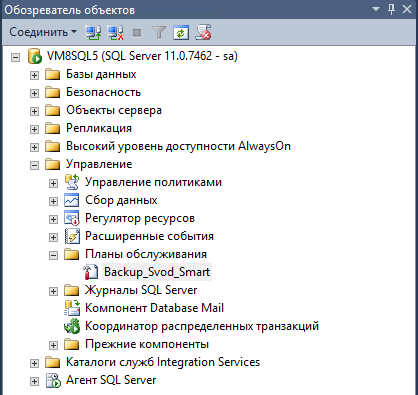Select Расширенные события item
Viewport: 418px width, 395px height.
(x=149, y=236)
